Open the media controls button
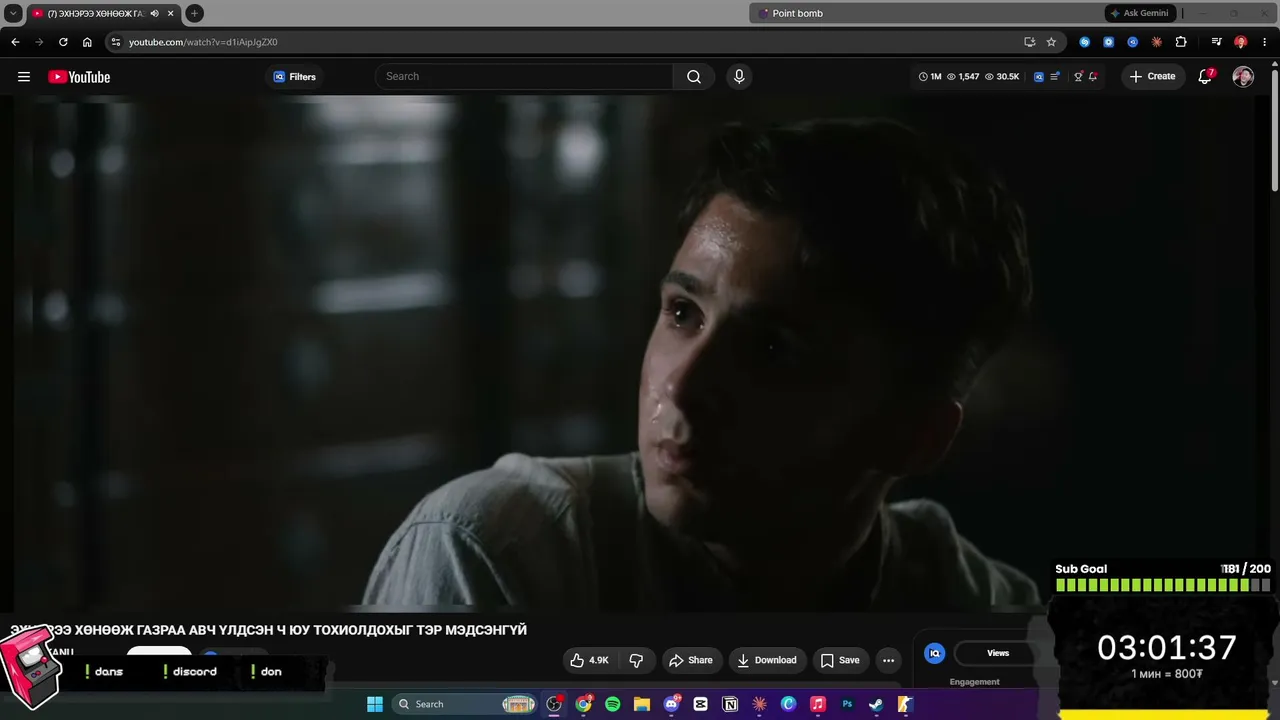This screenshot has width=1280, height=720. pos(1216,42)
